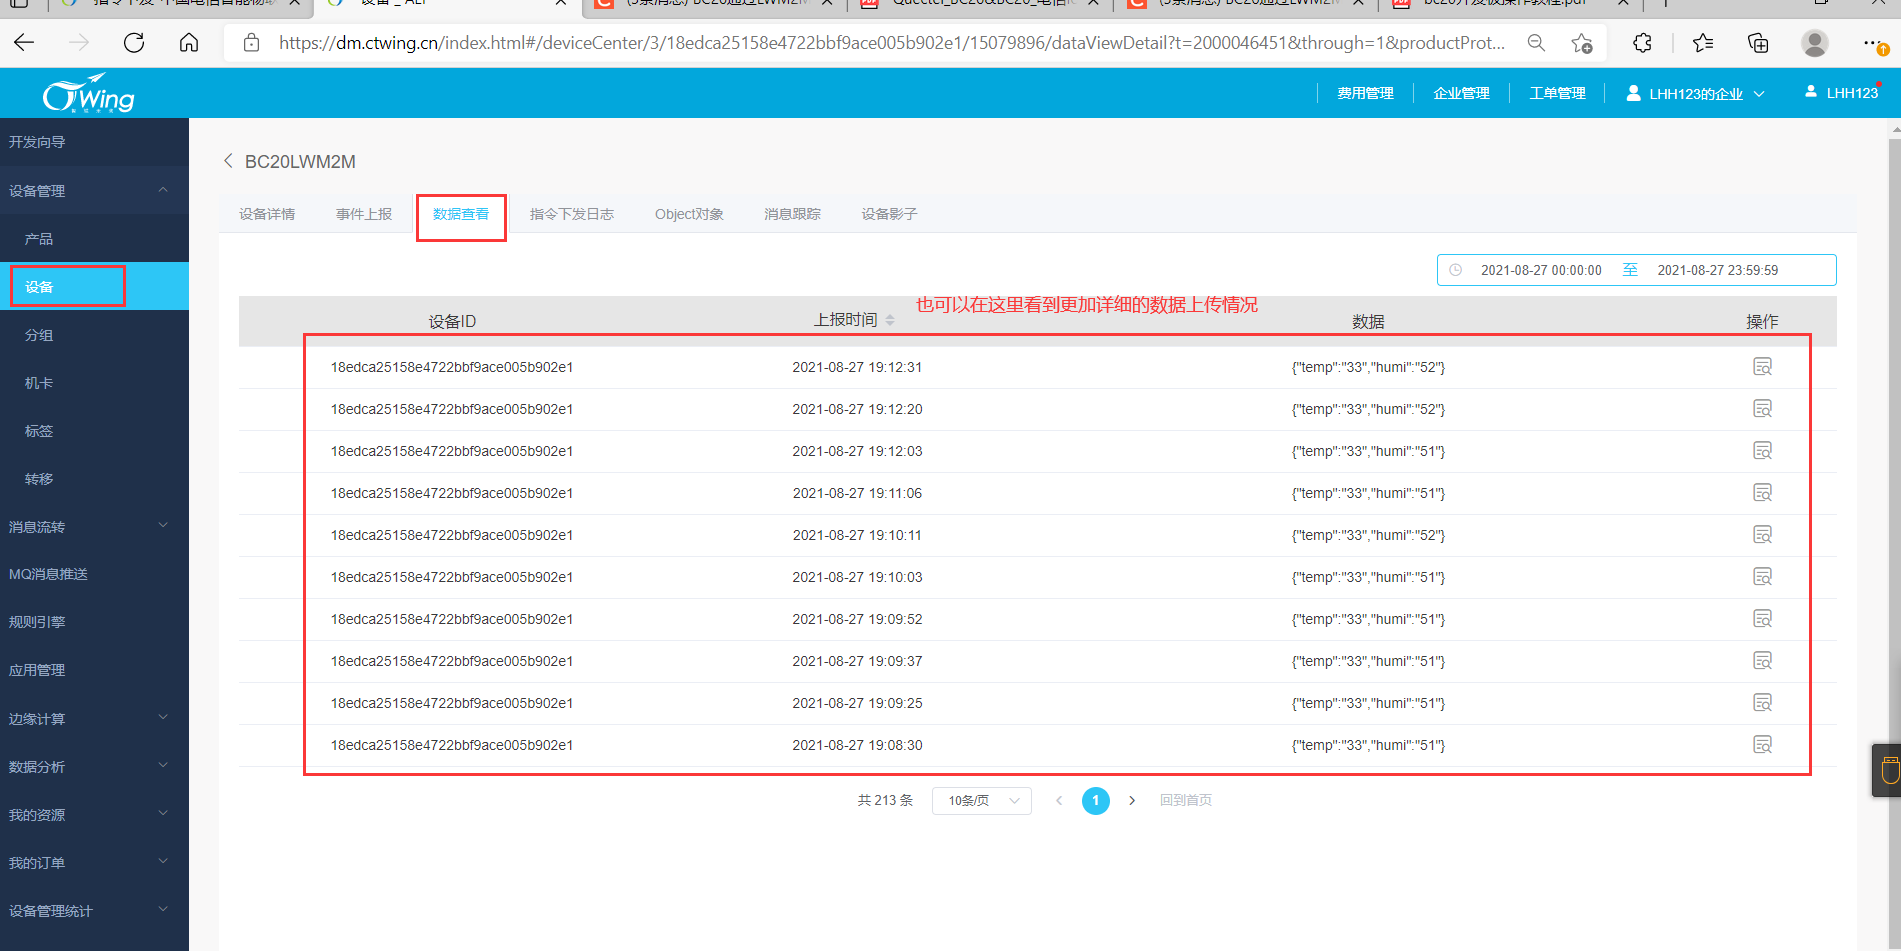View details for the 19:09:37 record

1762,661
